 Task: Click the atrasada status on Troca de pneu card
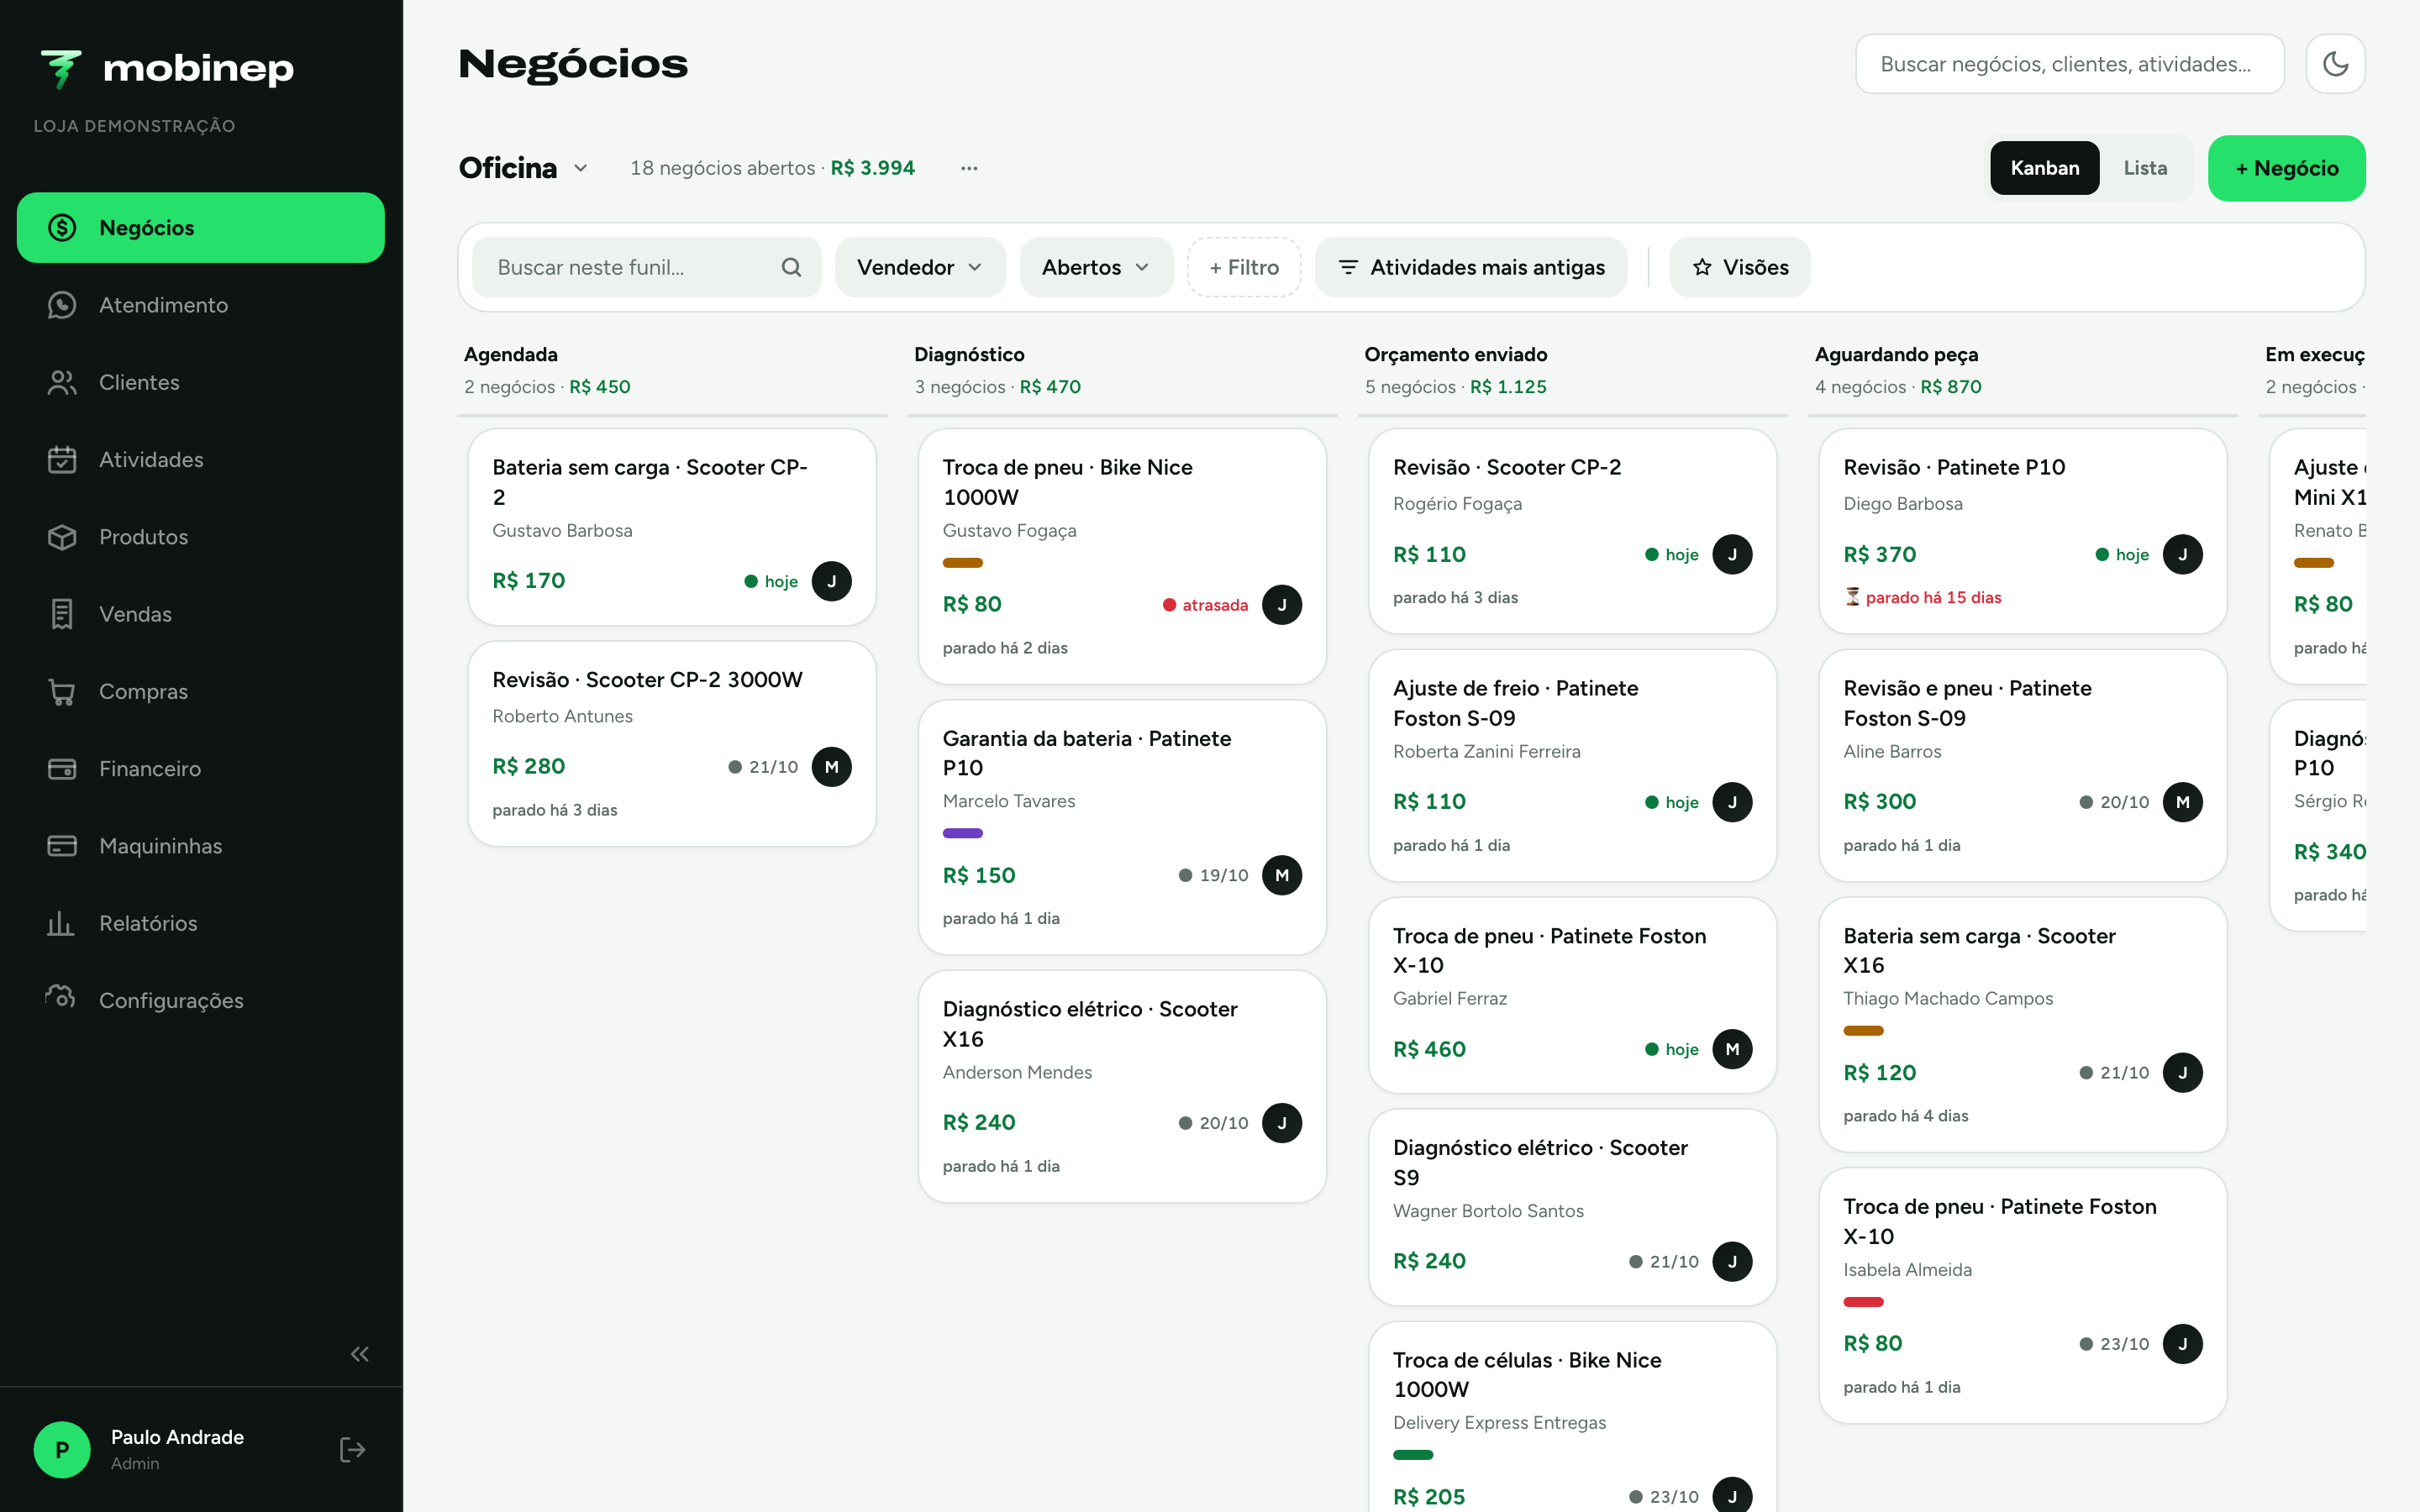[x=1205, y=605]
